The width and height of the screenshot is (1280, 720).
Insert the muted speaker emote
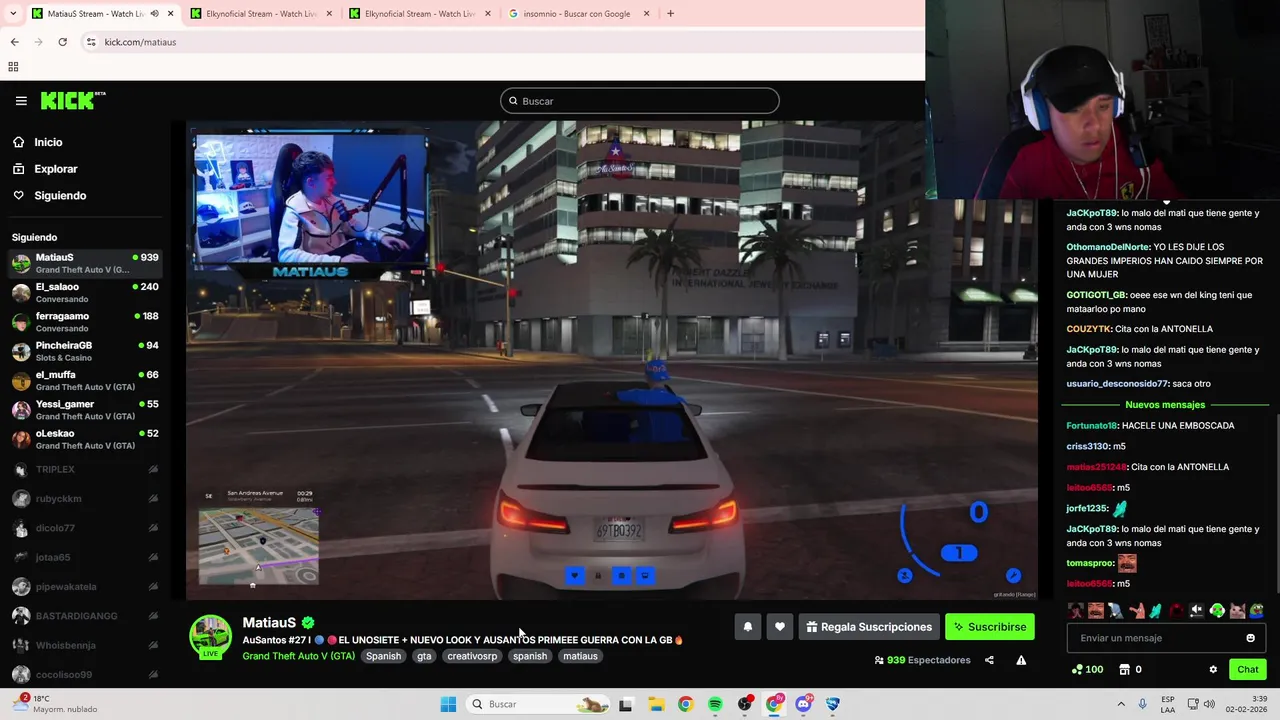pyautogui.click(x=1196, y=611)
